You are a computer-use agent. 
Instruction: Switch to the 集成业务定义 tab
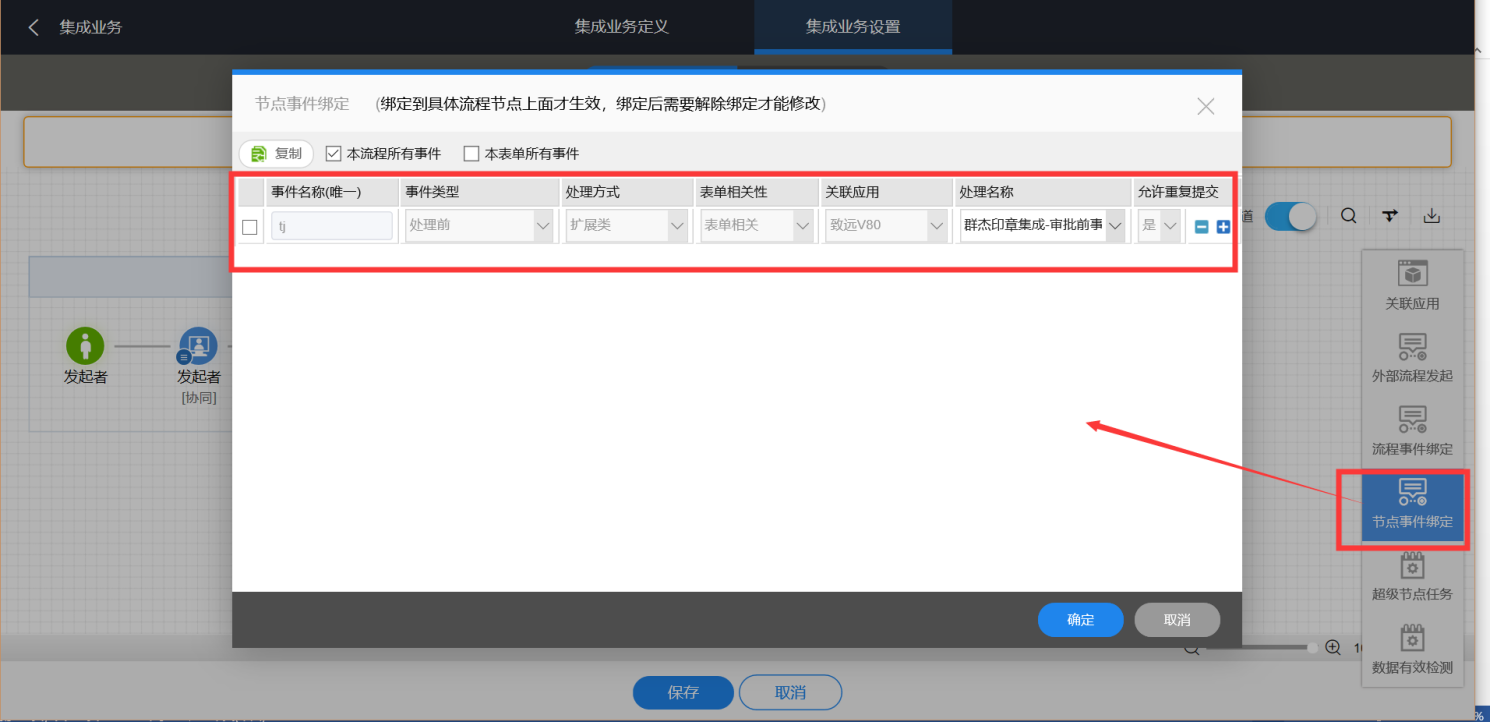click(621, 27)
